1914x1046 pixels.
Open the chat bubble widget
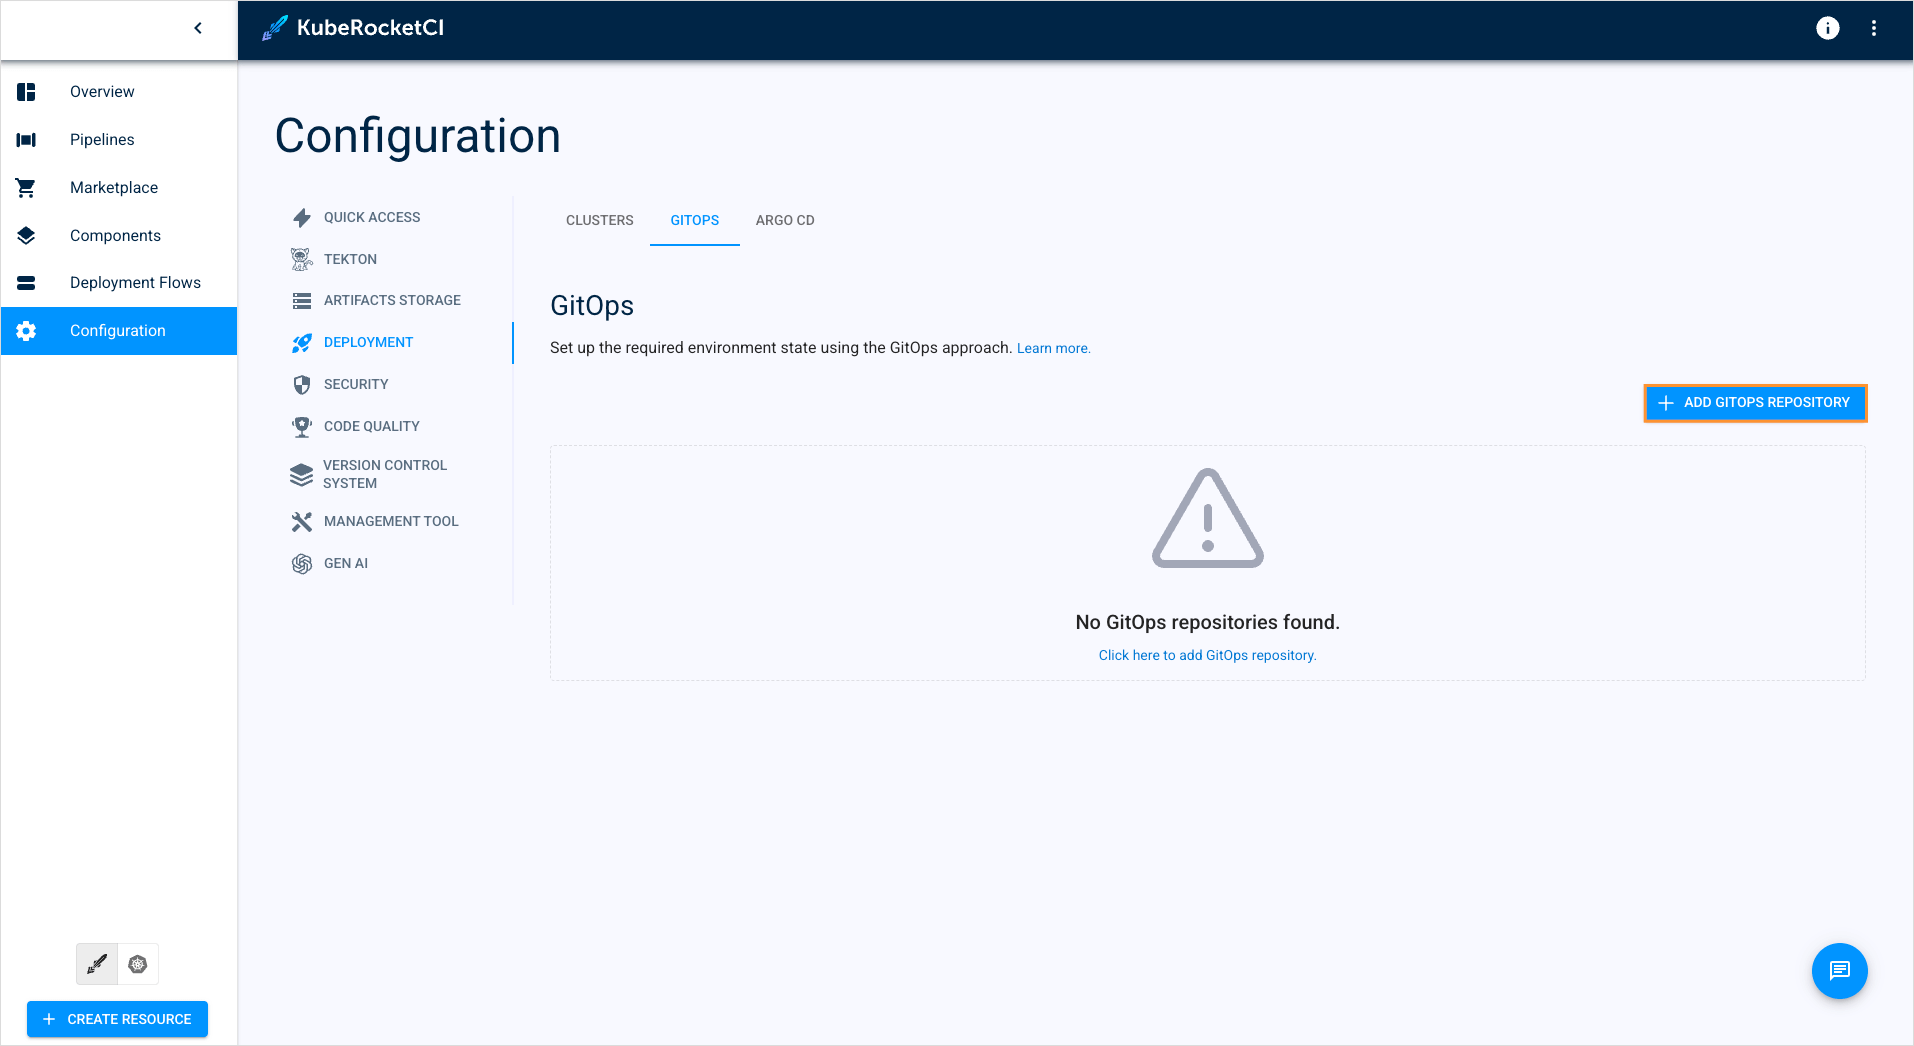[1839, 970]
